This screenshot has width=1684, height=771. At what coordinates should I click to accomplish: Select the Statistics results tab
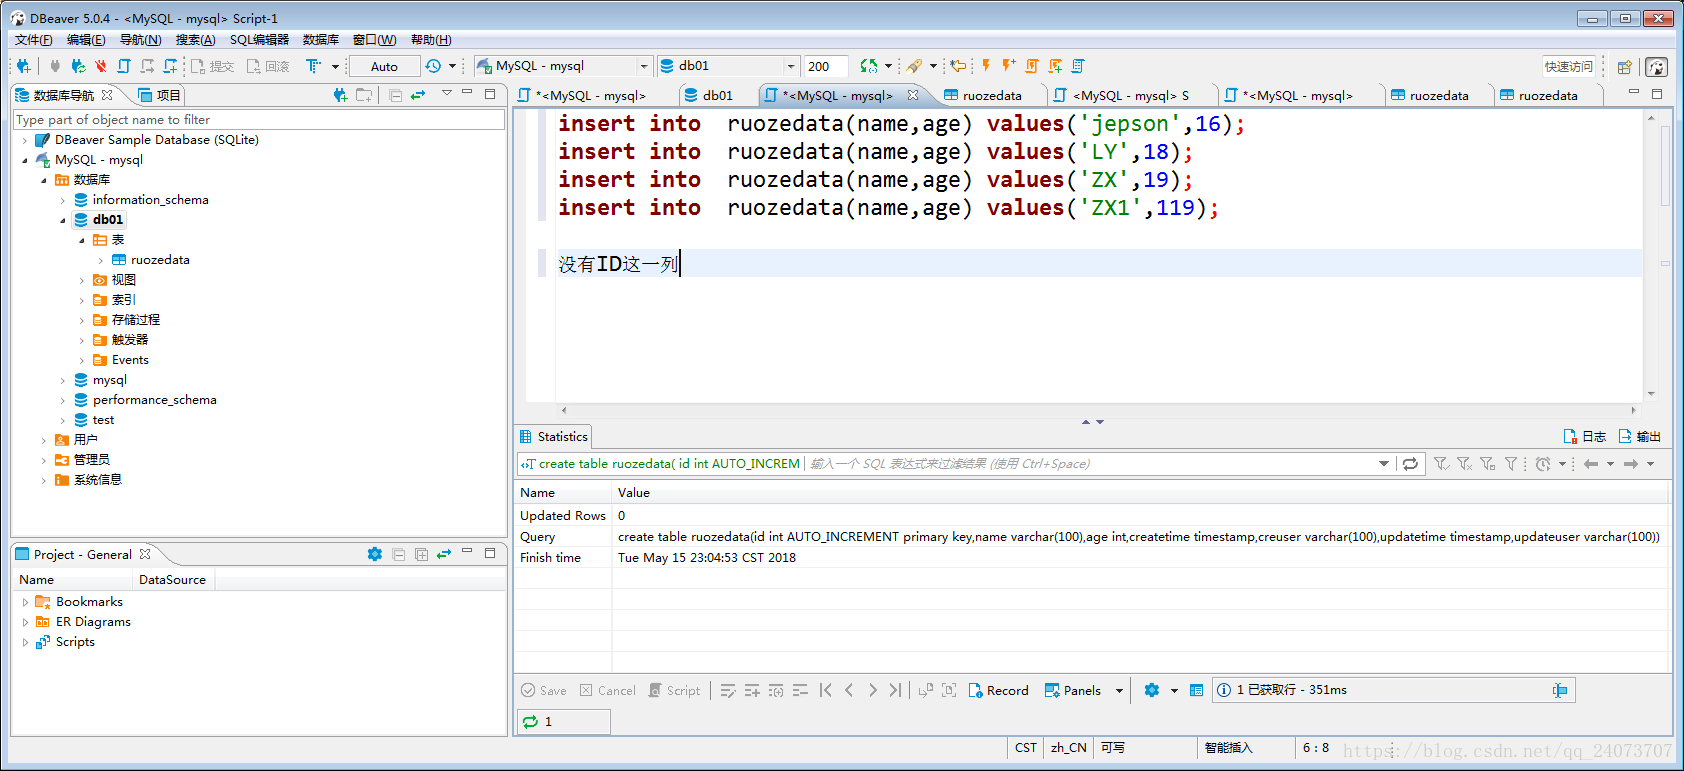click(x=553, y=436)
